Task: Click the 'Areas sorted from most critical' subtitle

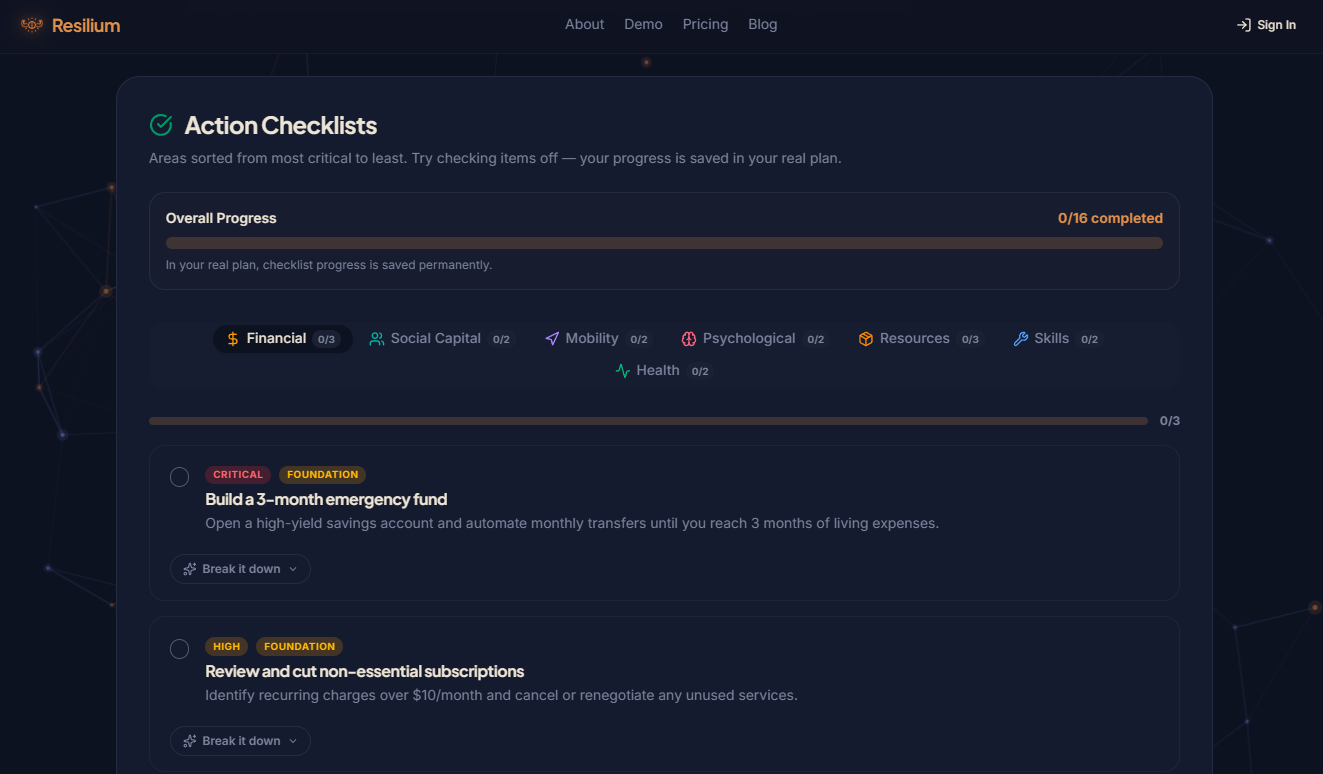Action: [495, 158]
